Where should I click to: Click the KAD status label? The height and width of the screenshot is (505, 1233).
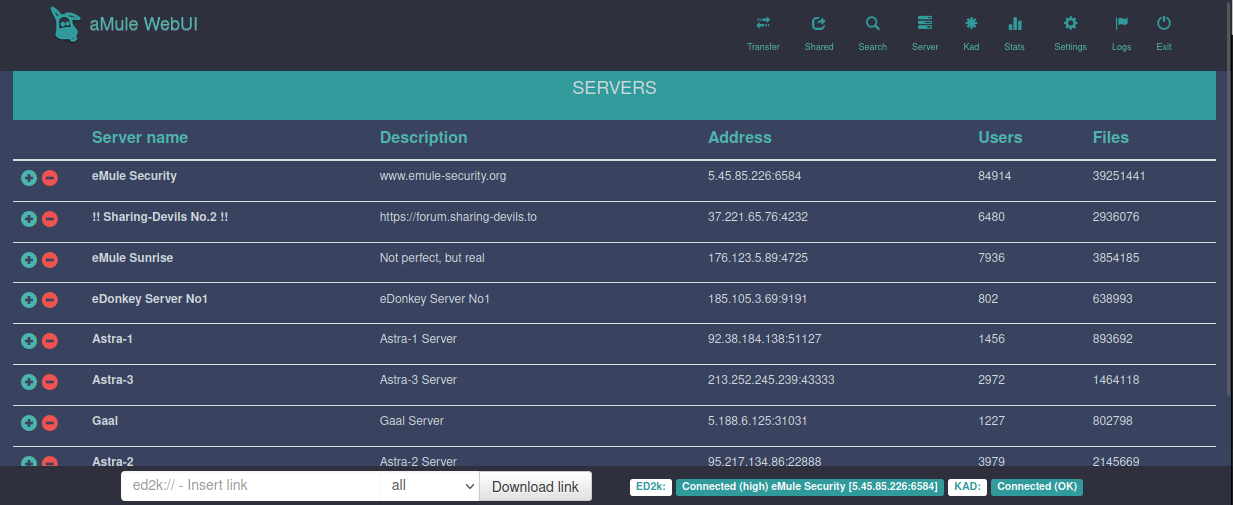[968, 487]
